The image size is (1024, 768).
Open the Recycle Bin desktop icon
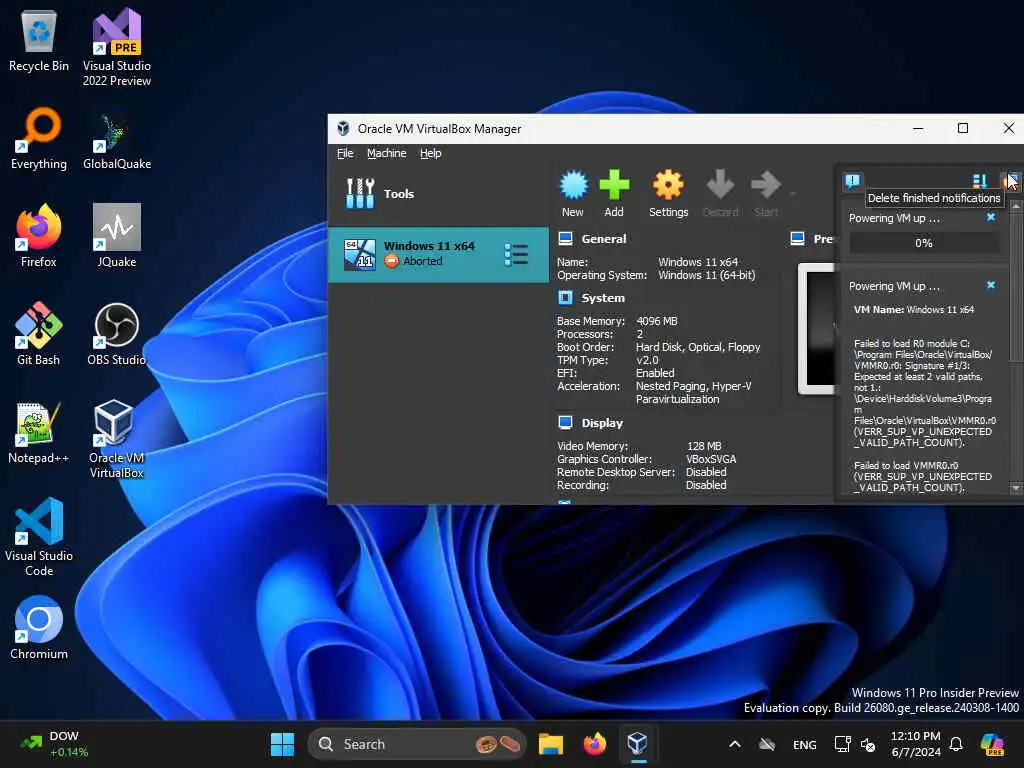pyautogui.click(x=39, y=40)
